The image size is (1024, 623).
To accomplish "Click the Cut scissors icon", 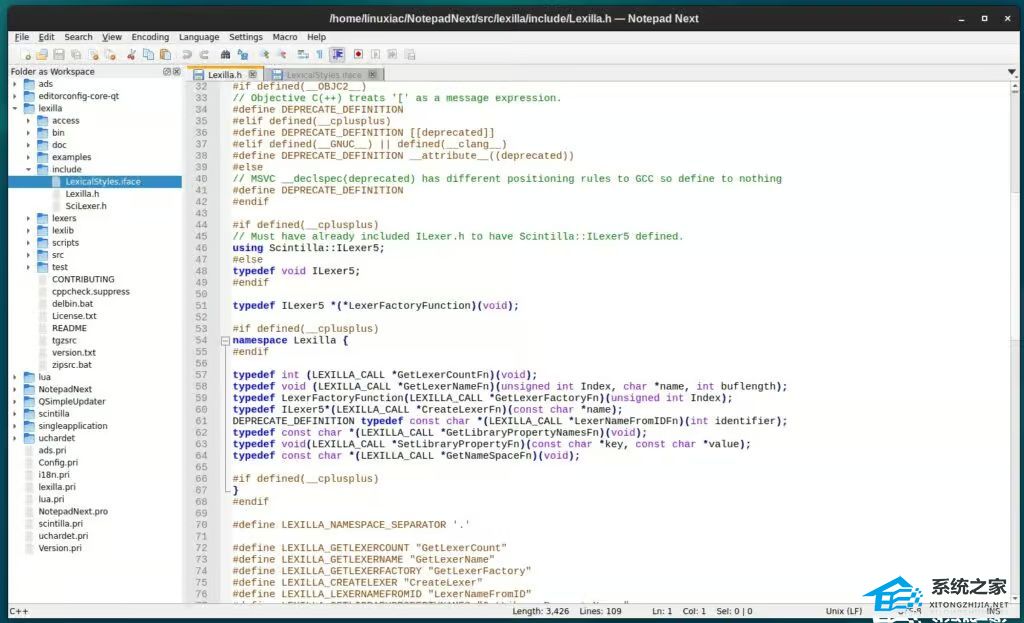I will pyautogui.click(x=132, y=54).
